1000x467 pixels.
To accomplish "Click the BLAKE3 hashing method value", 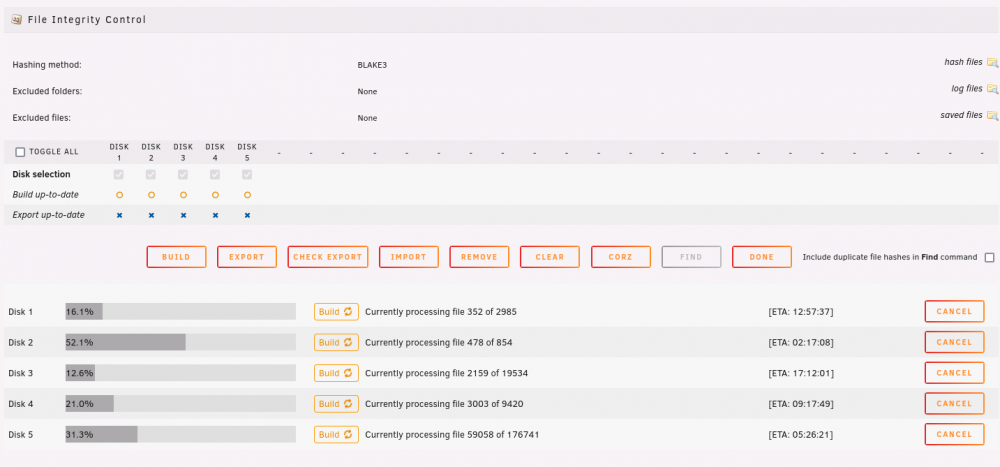I will tap(372, 65).
